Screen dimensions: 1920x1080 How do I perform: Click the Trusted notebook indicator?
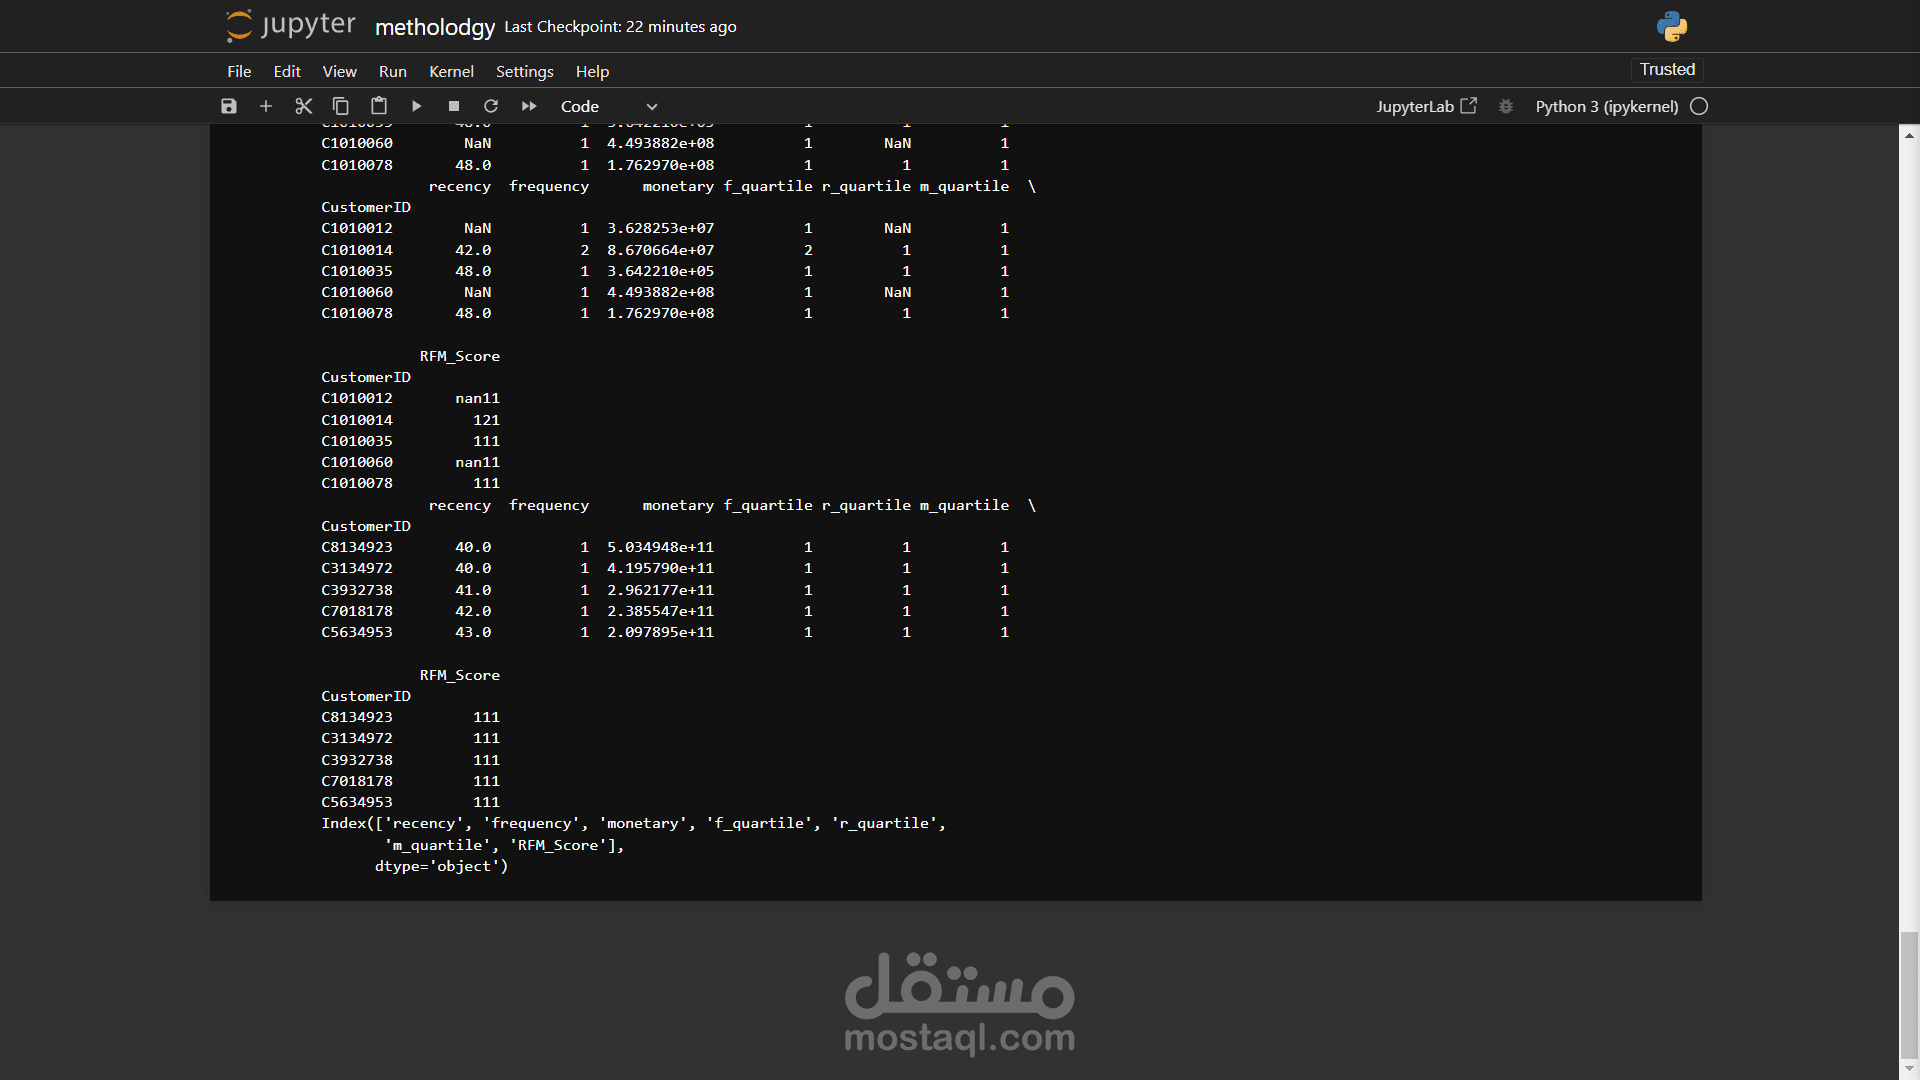pos(1667,69)
